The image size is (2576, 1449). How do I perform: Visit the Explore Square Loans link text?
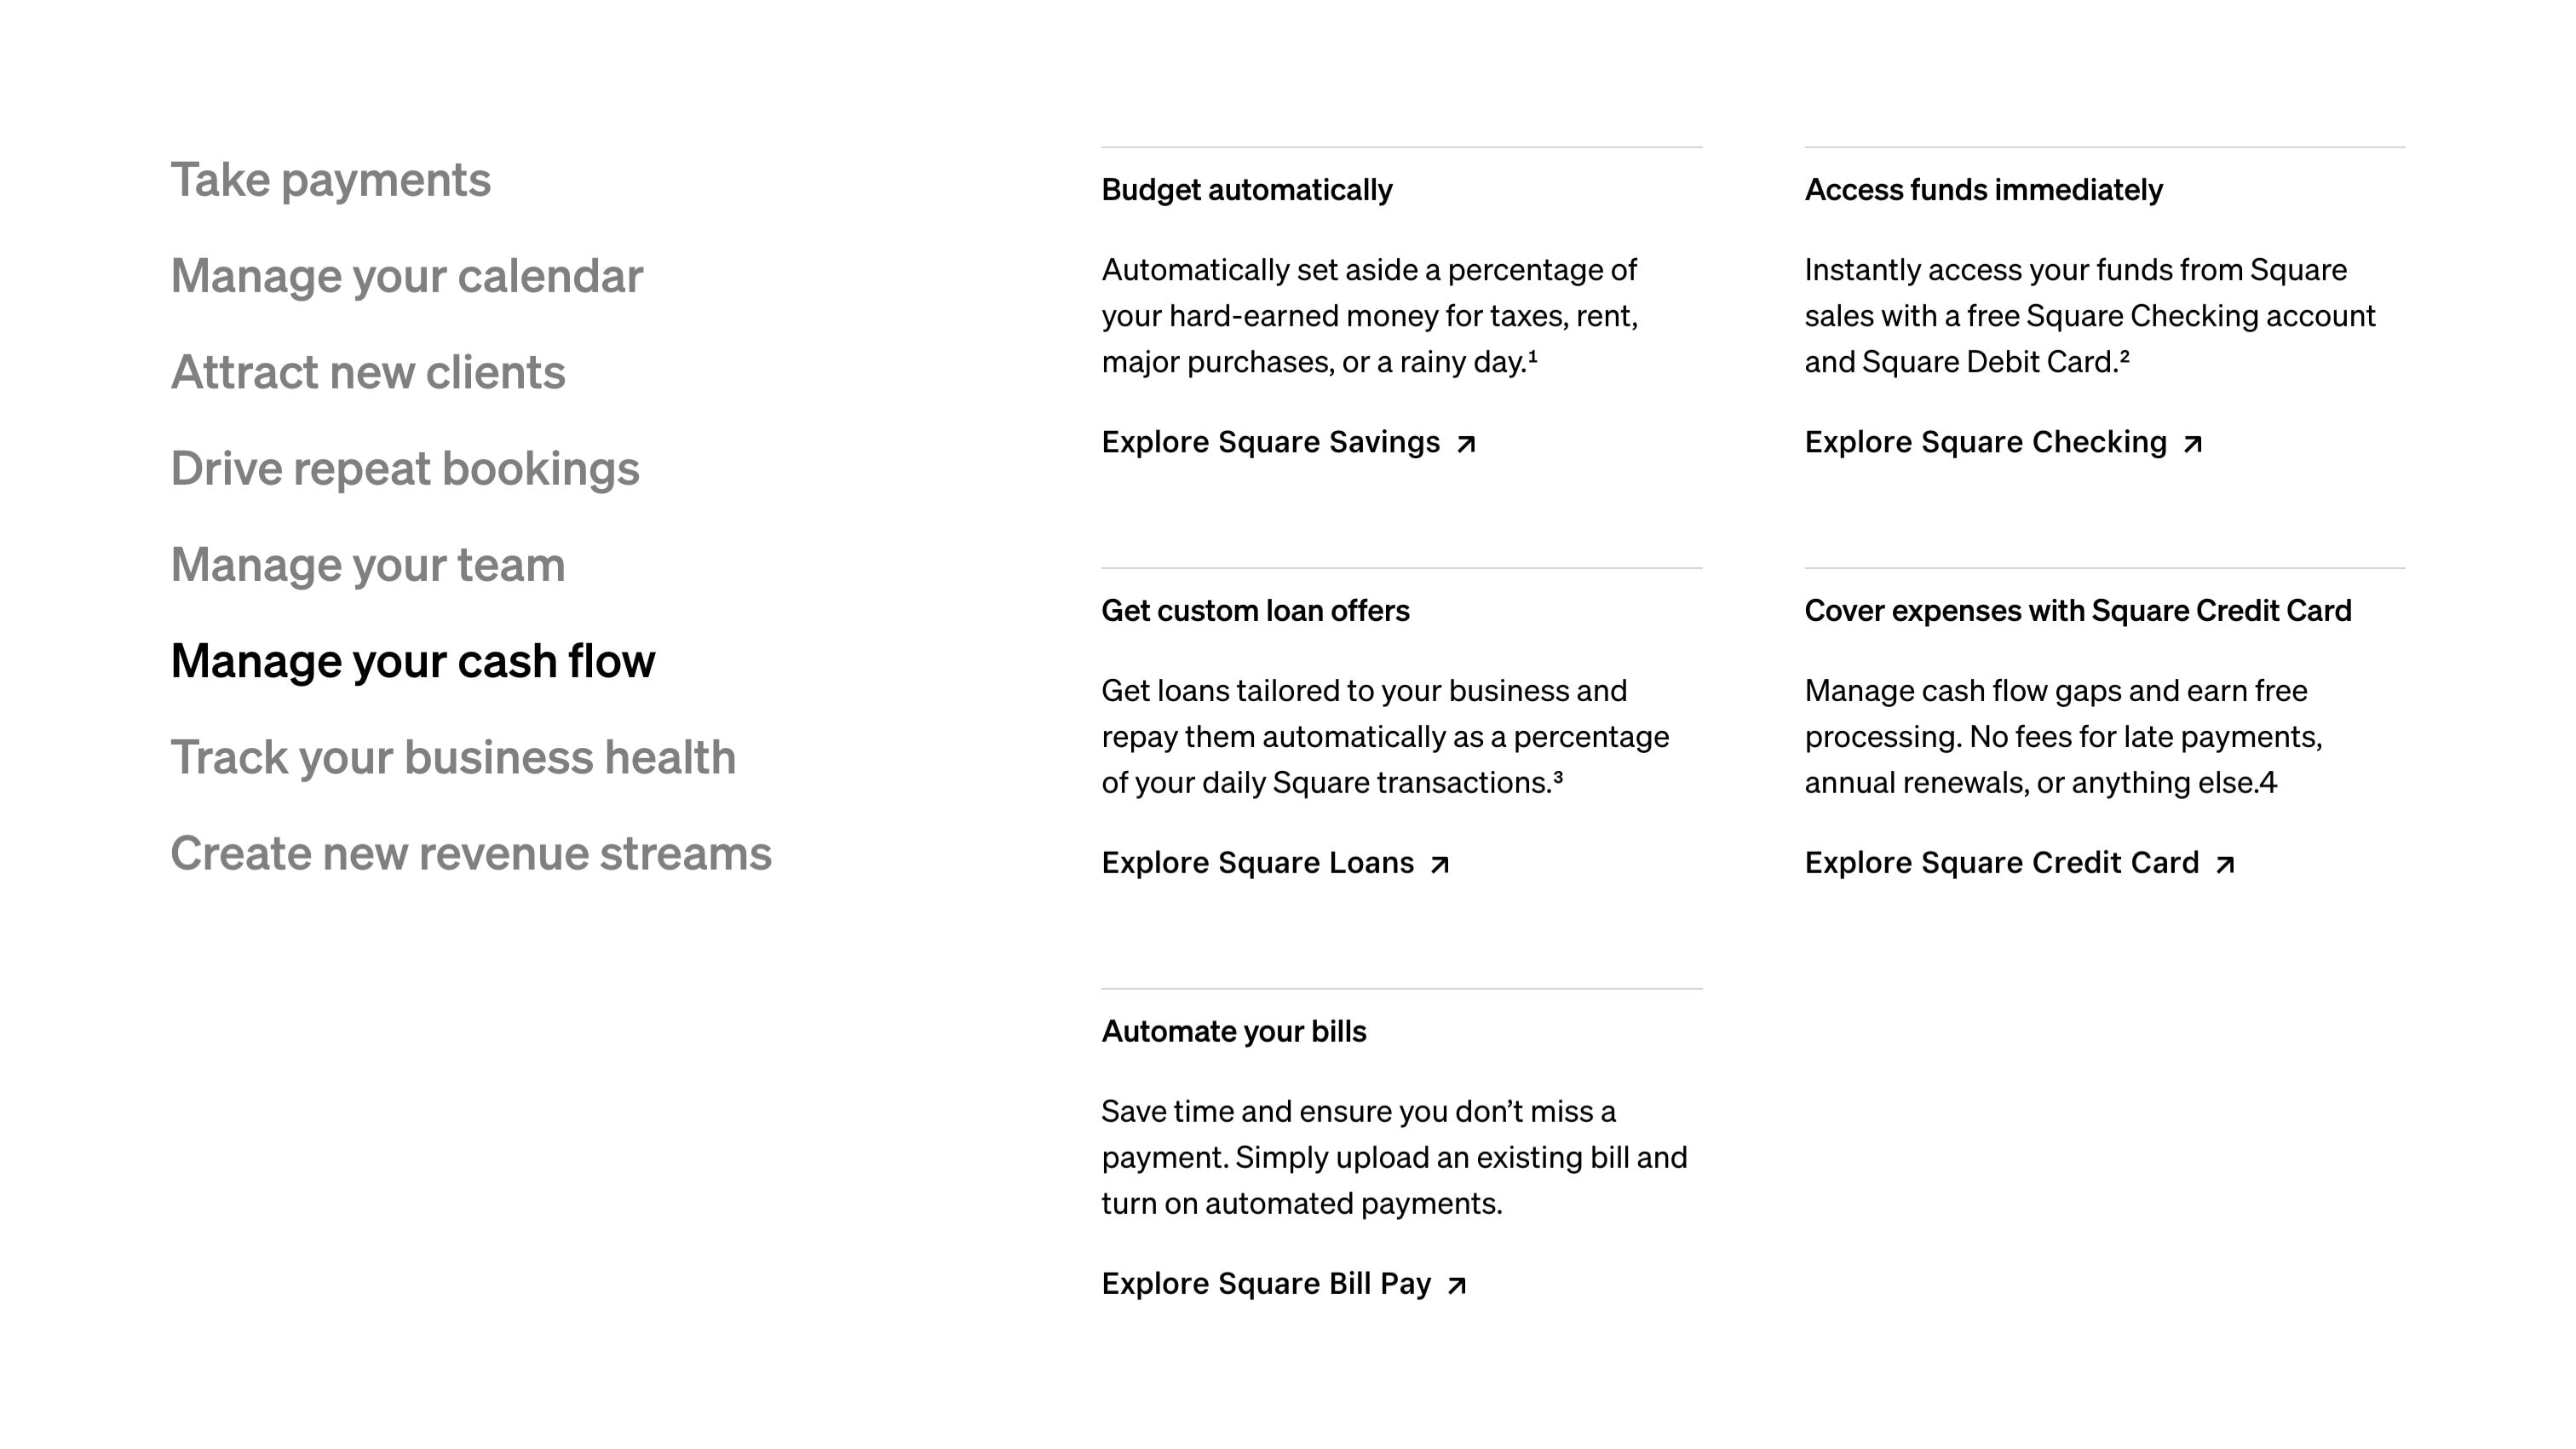(x=1257, y=863)
